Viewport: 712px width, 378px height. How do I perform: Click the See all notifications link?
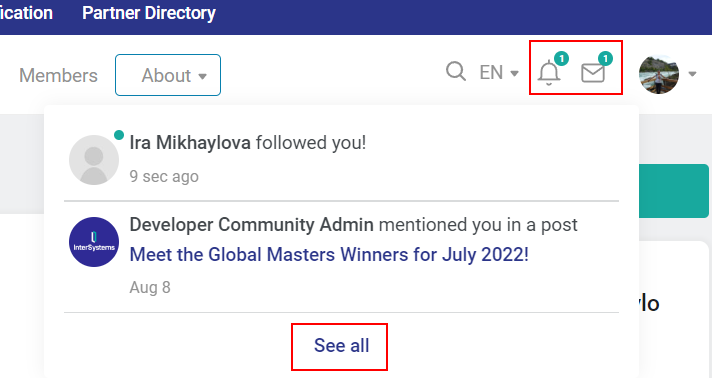pyautogui.click(x=341, y=346)
